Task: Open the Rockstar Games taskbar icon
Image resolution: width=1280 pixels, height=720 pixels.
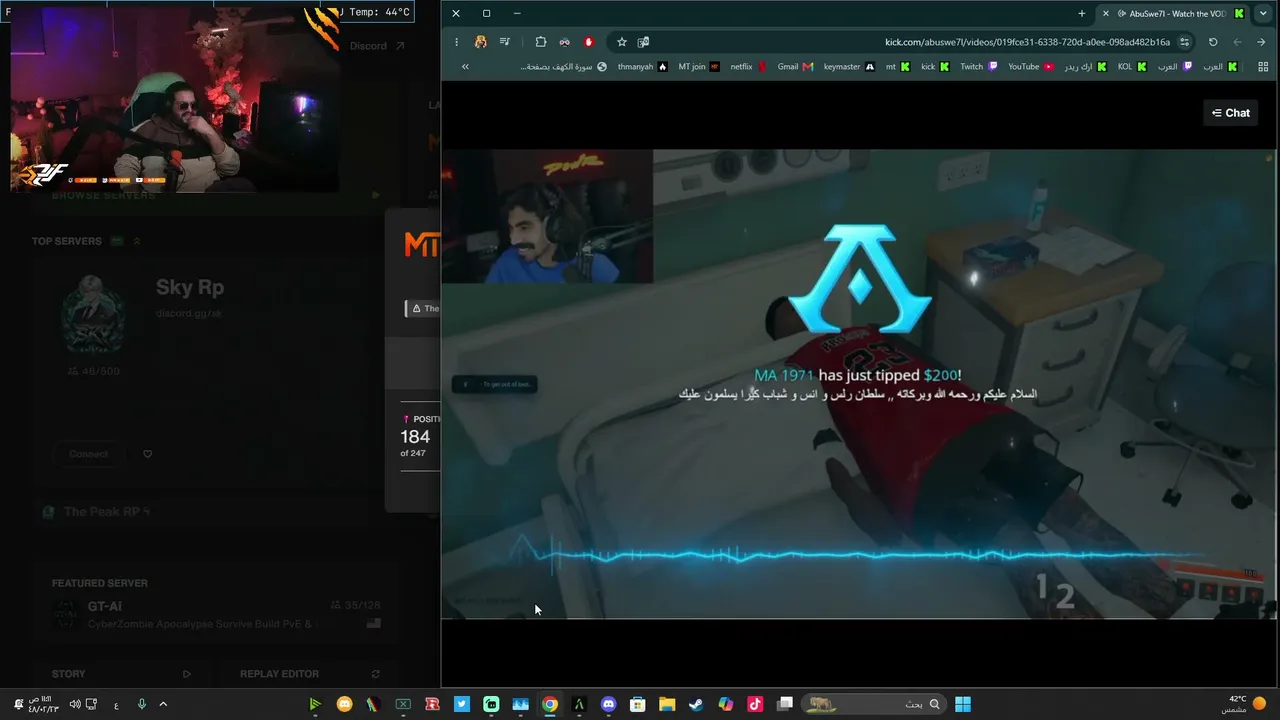Action: click(432, 704)
